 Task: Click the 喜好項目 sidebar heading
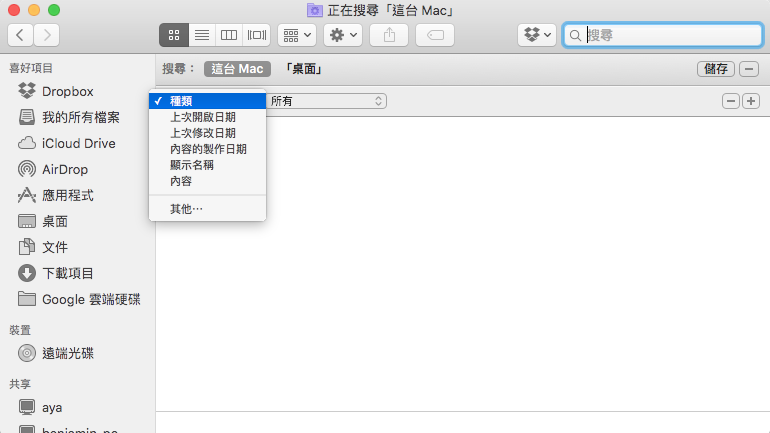click(31, 68)
